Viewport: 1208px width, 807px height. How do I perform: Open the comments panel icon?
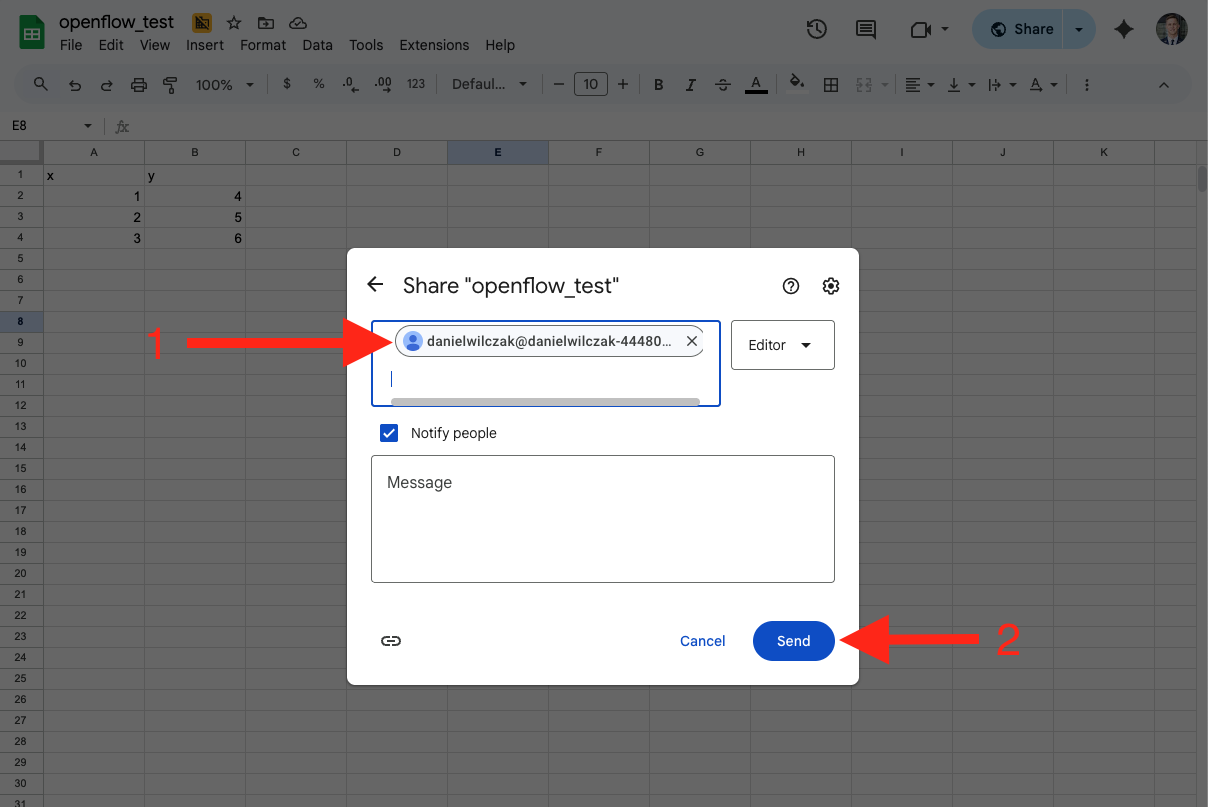pos(867,30)
